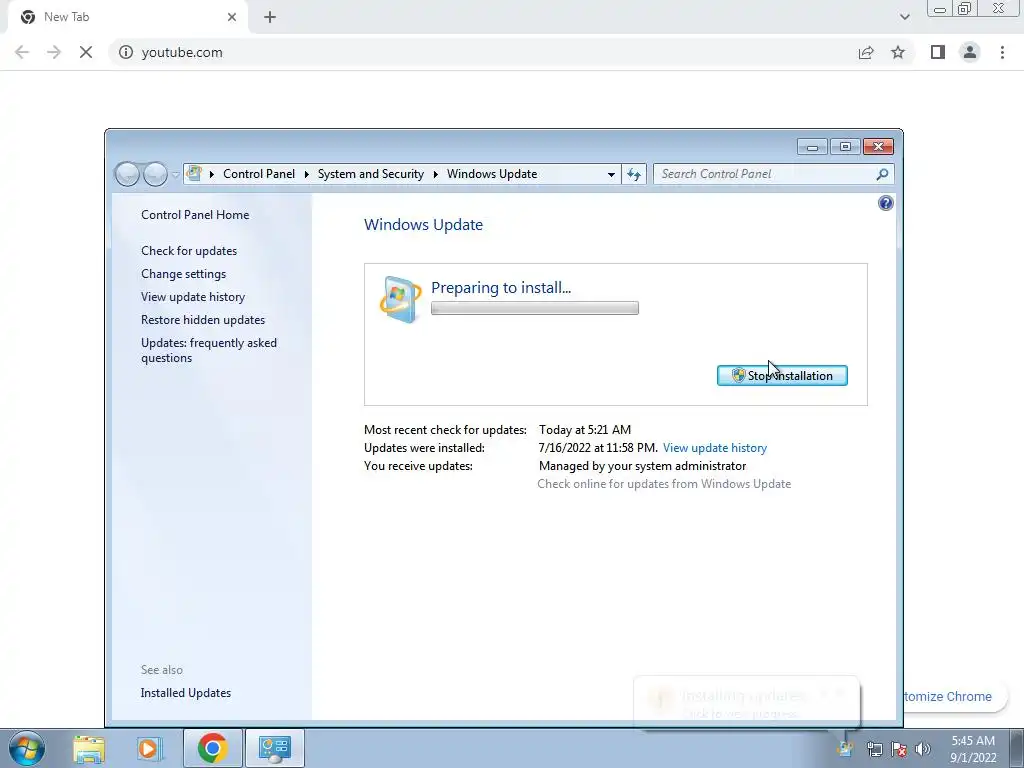Click View update history beside install date
This screenshot has width=1024, height=768.
pyautogui.click(x=714, y=448)
